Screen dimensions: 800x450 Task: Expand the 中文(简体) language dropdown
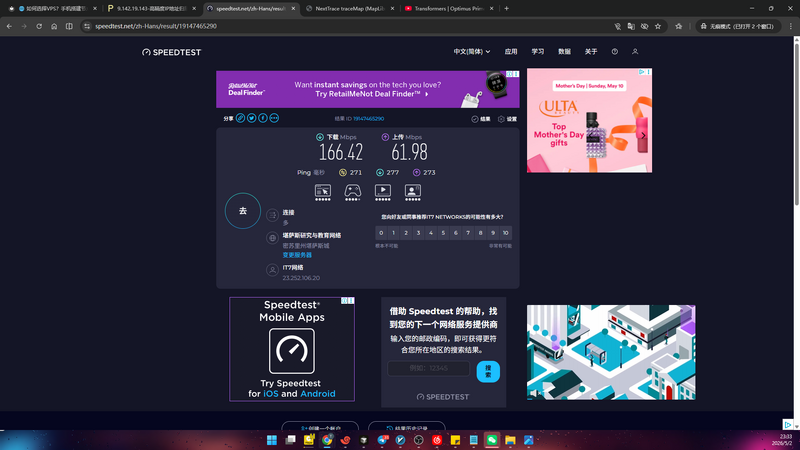pyautogui.click(x=472, y=52)
